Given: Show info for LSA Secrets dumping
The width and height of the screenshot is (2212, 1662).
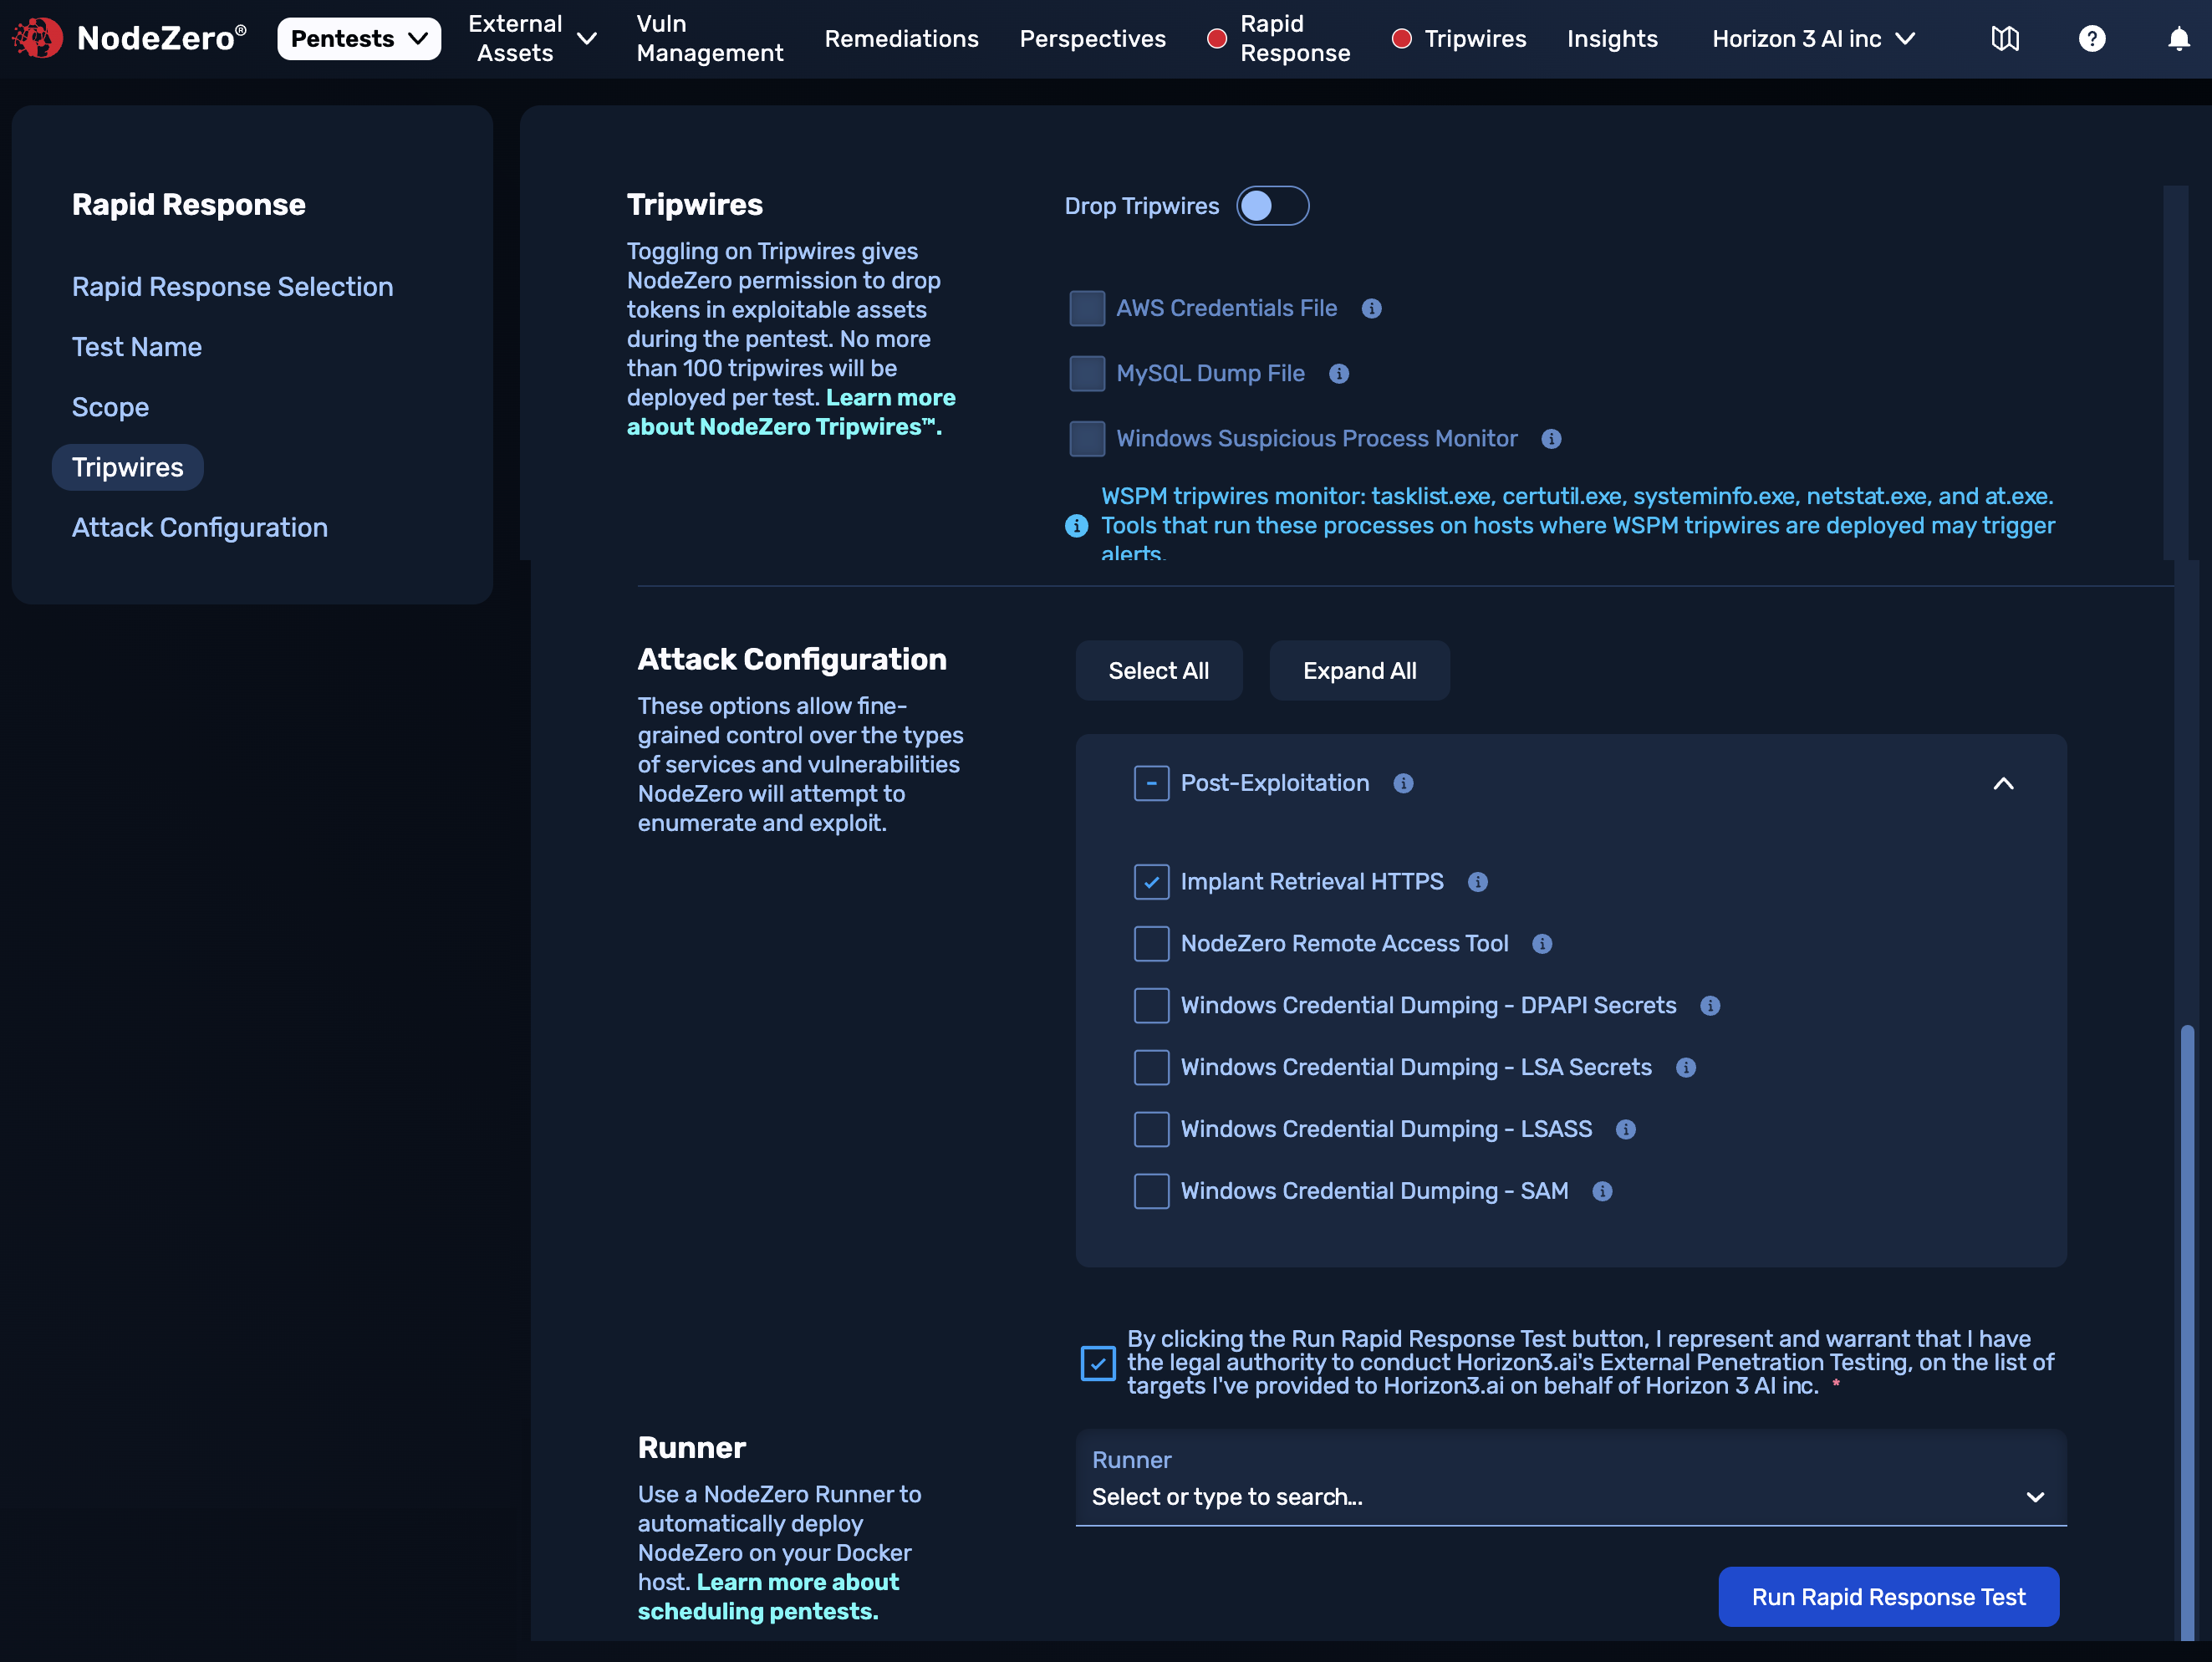Looking at the screenshot, I should click(1686, 1068).
